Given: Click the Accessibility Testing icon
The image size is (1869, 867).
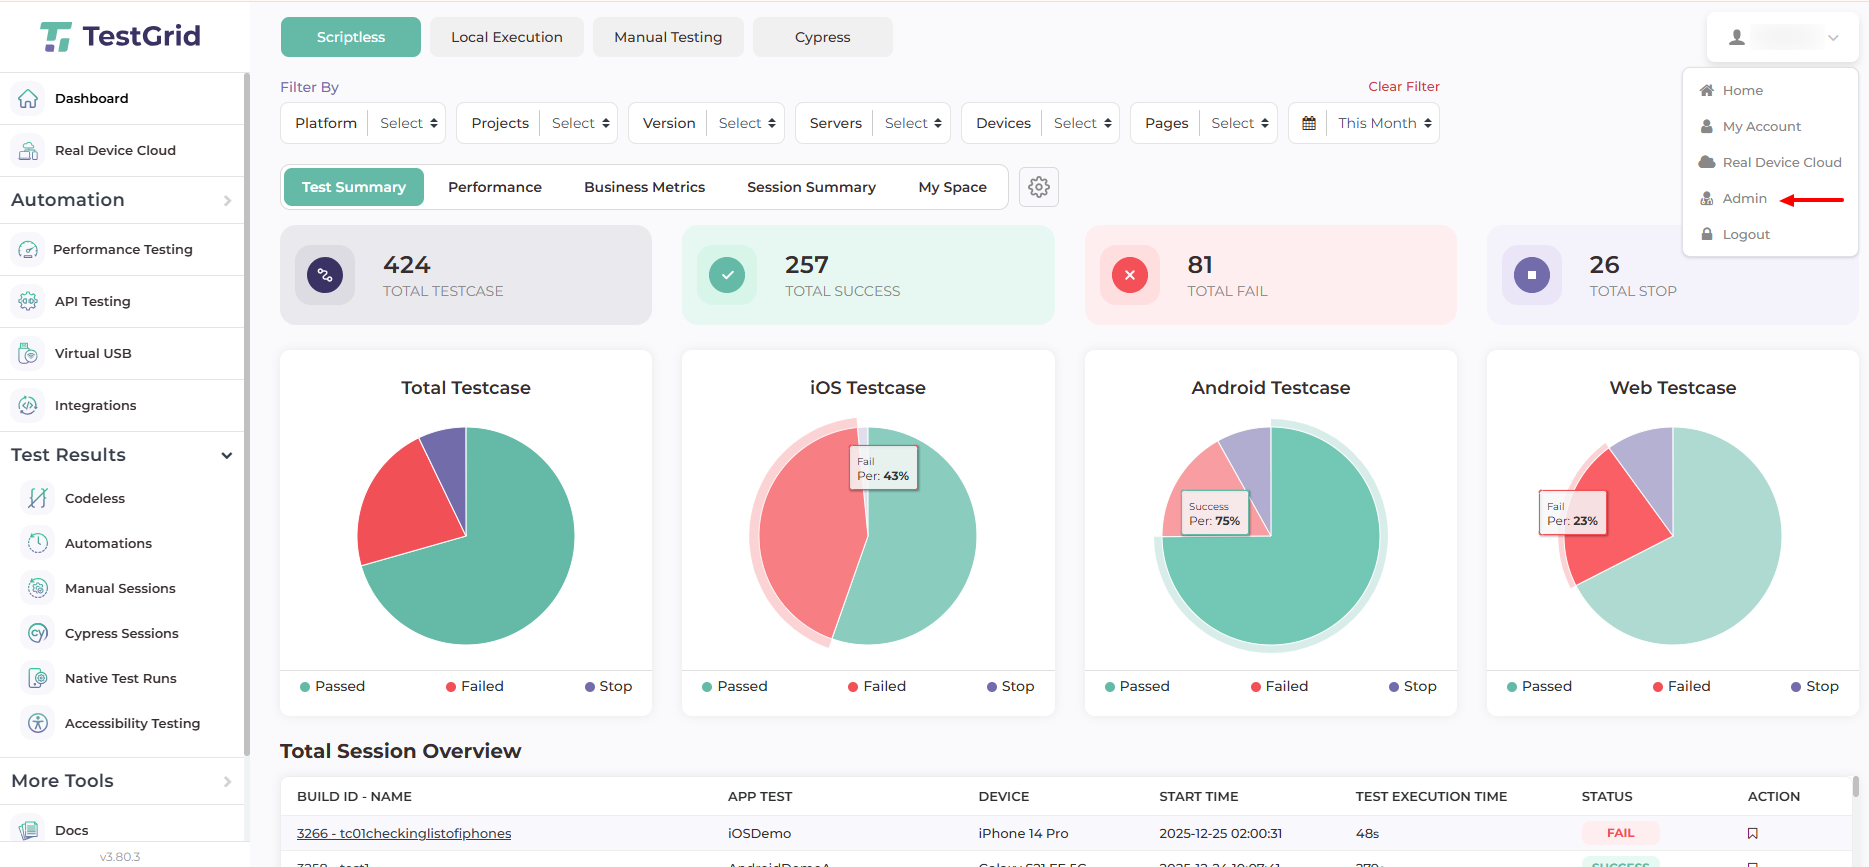Looking at the screenshot, I should click(38, 723).
